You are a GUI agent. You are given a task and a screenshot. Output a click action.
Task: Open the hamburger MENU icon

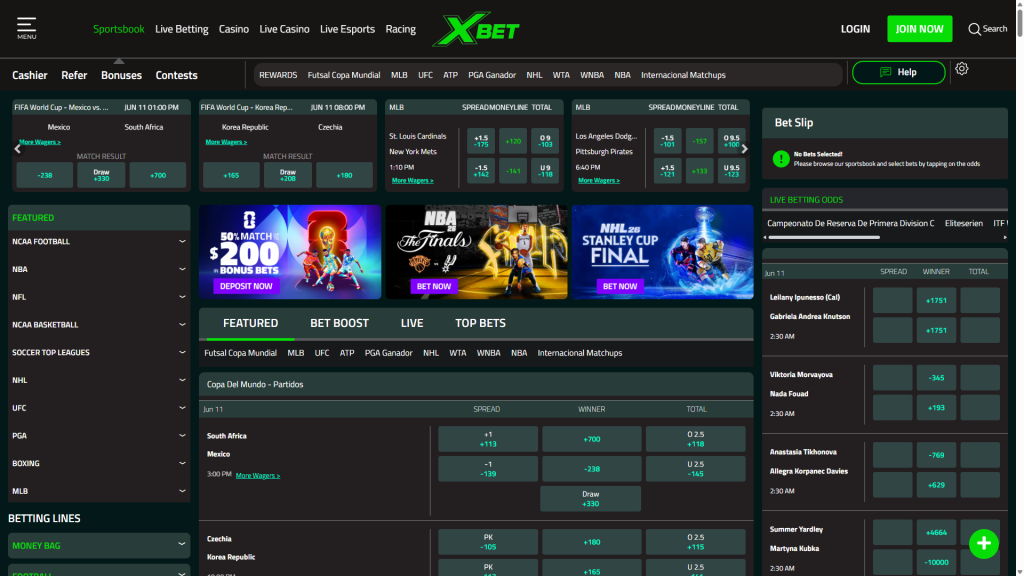point(26,28)
